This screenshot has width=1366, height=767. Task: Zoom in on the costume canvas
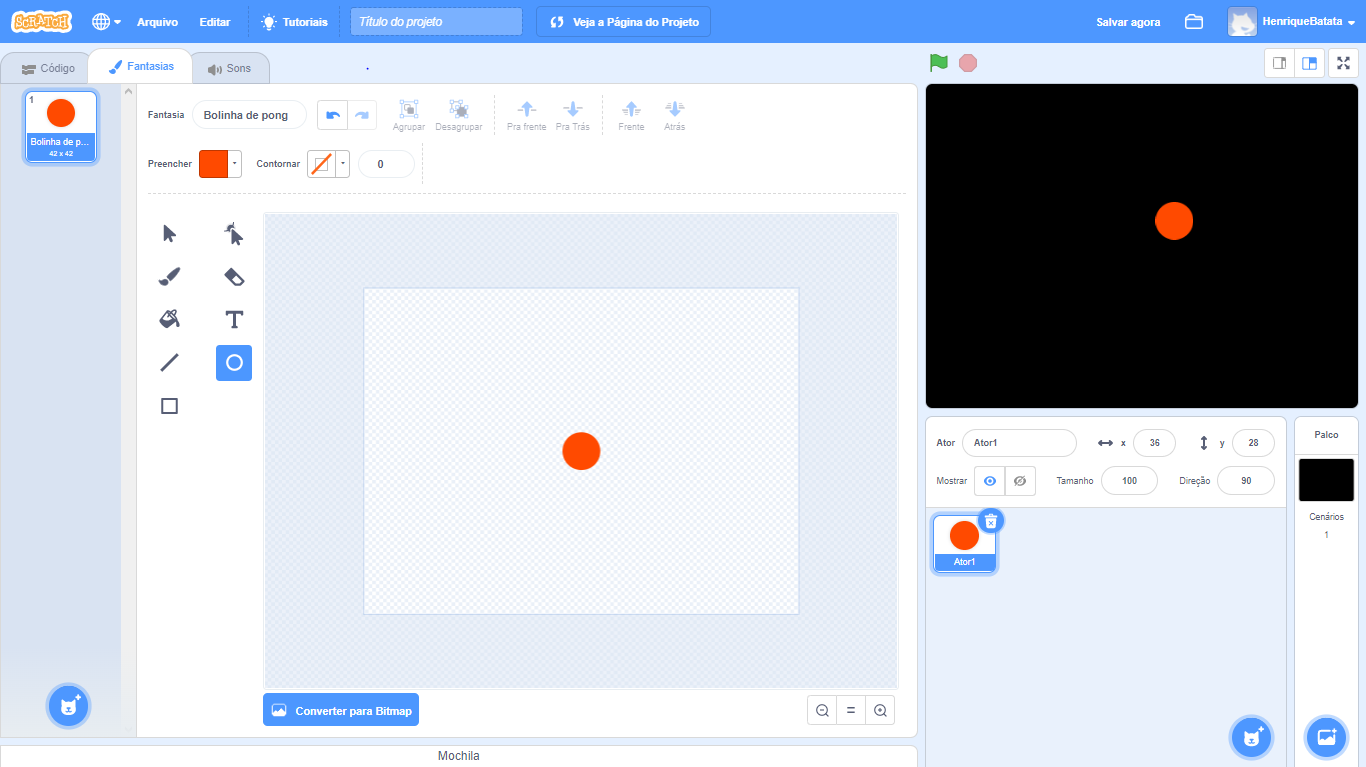(880, 710)
